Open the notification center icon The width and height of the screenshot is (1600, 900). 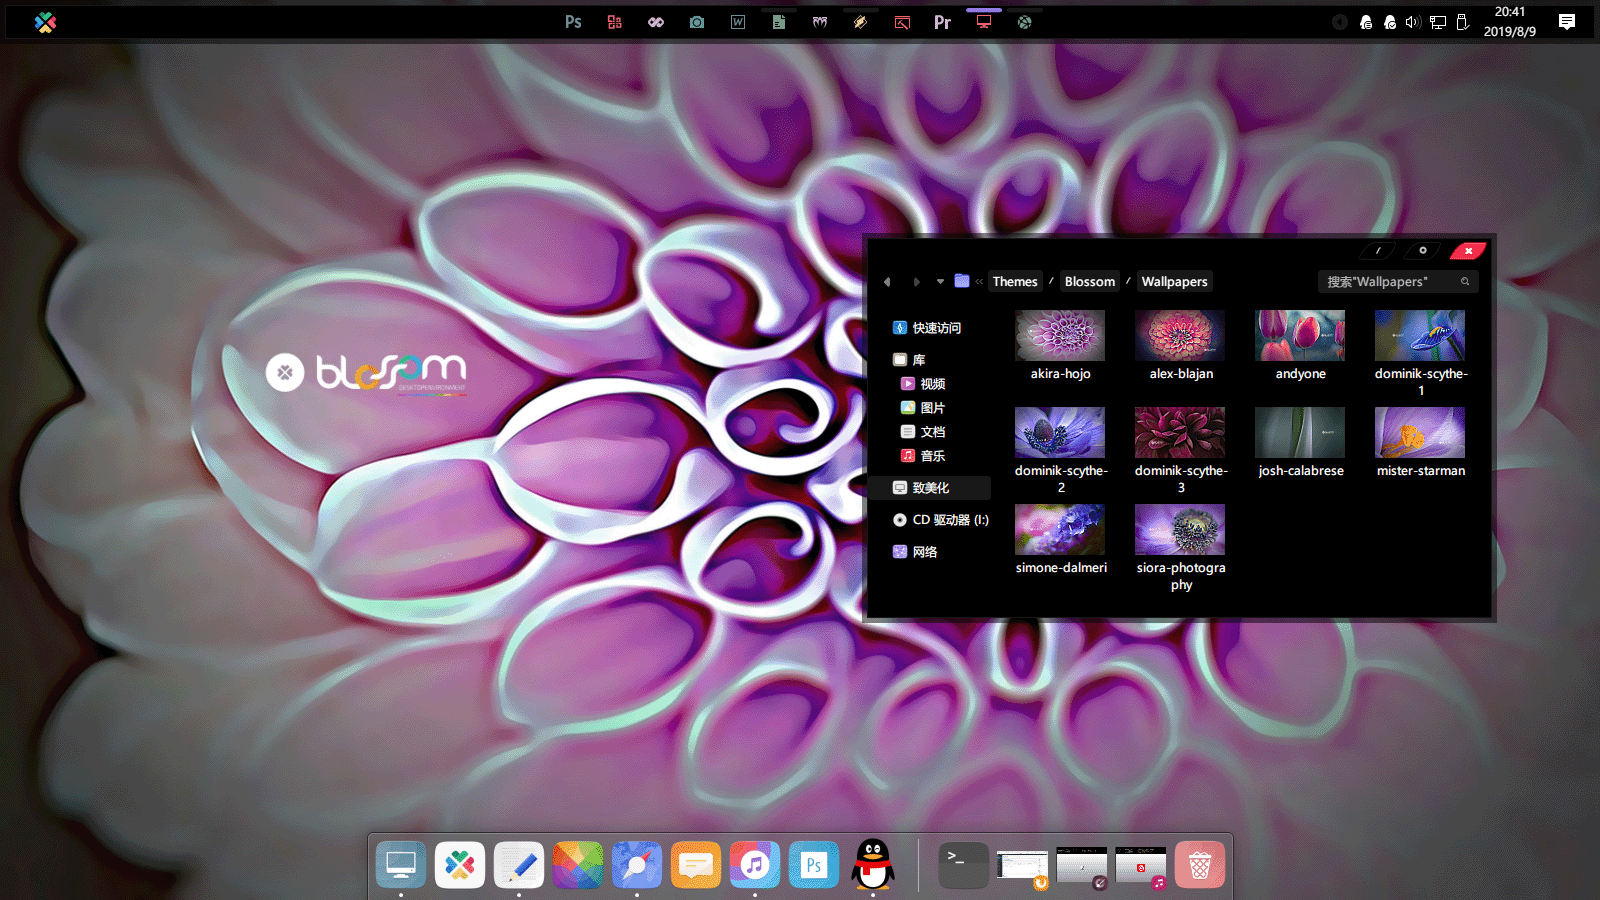[x=1567, y=22]
